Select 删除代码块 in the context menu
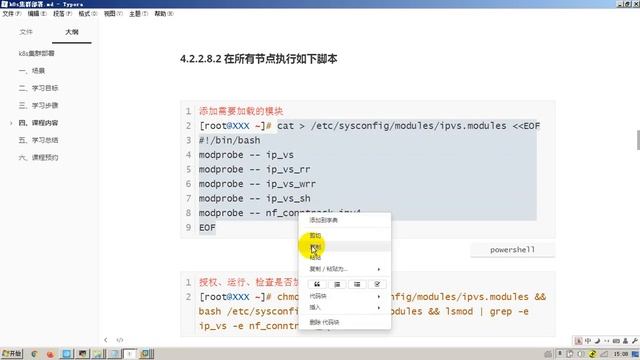Screen dimensions: 640x360 point(345,322)
